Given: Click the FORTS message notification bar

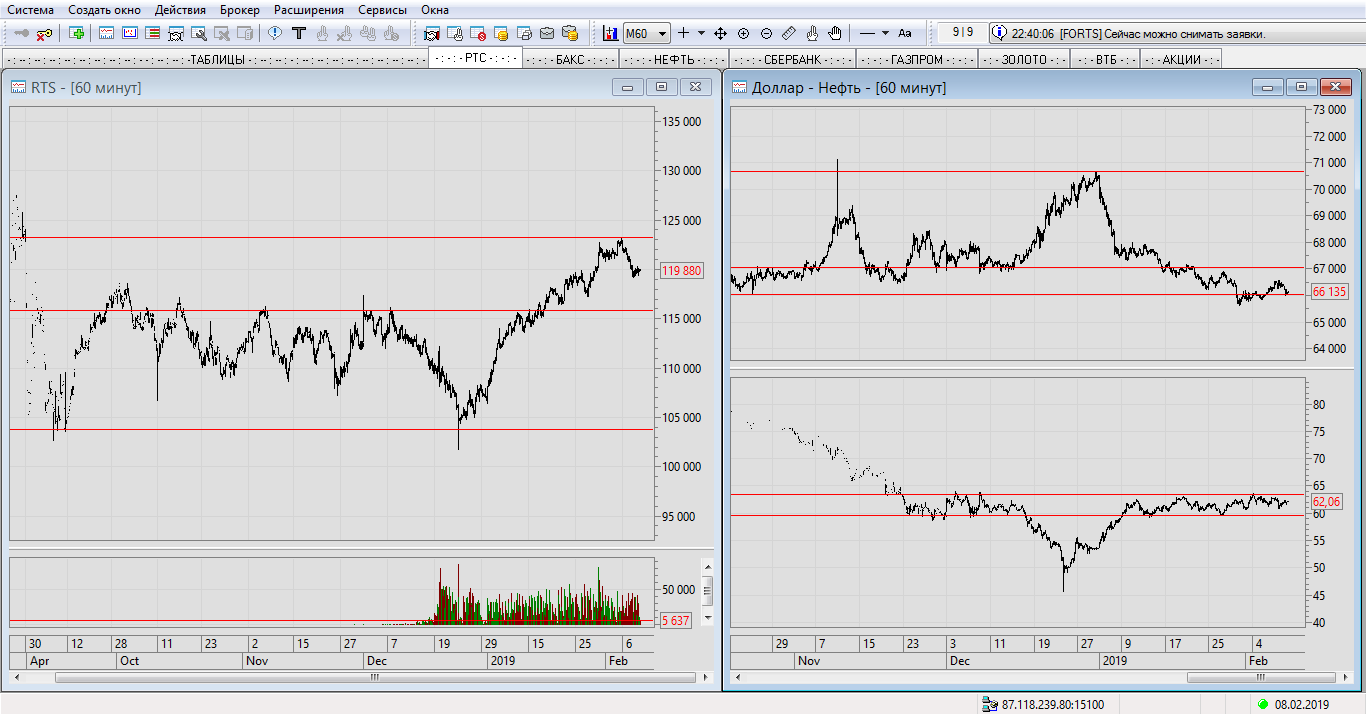Looking at the screenshot, I should (x=1138, y=33).
